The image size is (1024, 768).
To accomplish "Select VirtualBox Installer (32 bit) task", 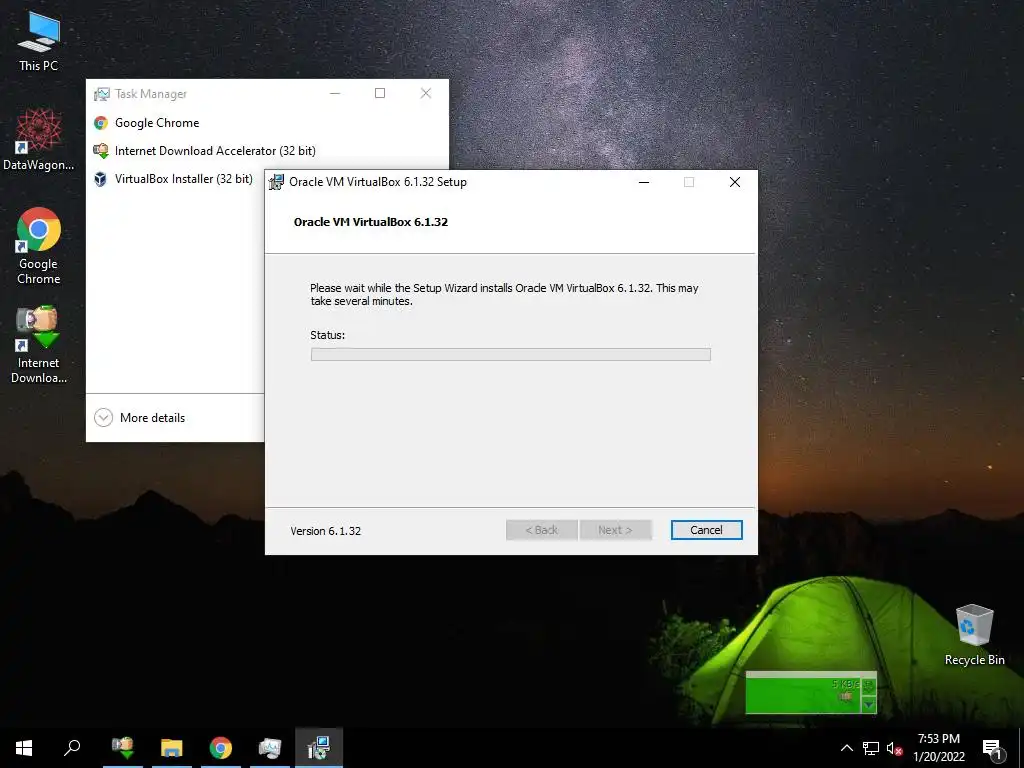I will (176, 179).
